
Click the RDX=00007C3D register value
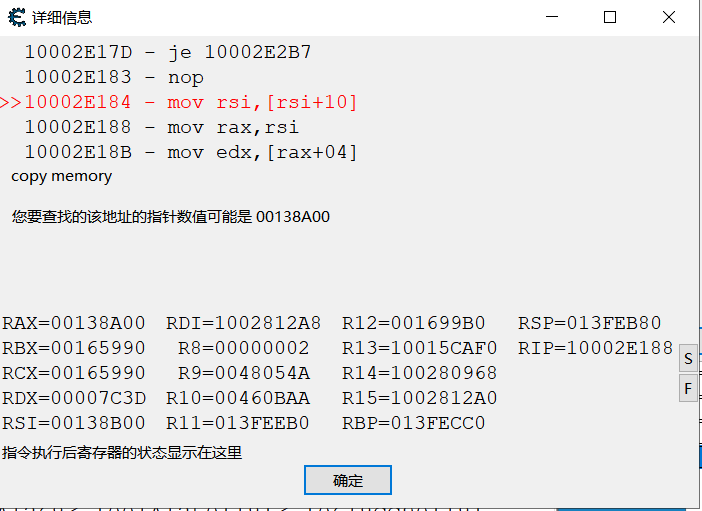[74, 398]
